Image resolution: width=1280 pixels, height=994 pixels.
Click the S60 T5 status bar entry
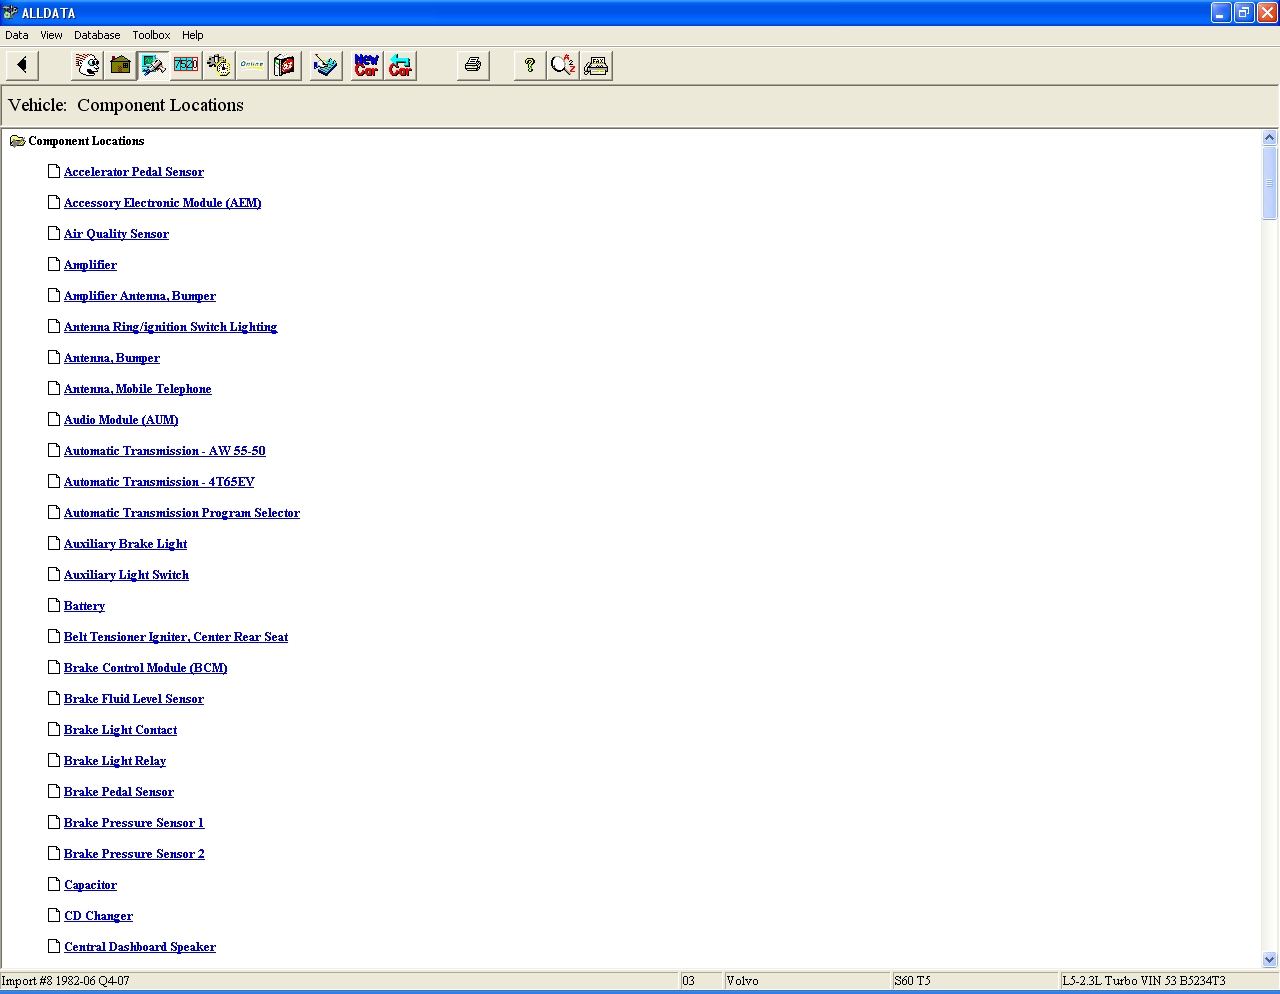[975, 981]
